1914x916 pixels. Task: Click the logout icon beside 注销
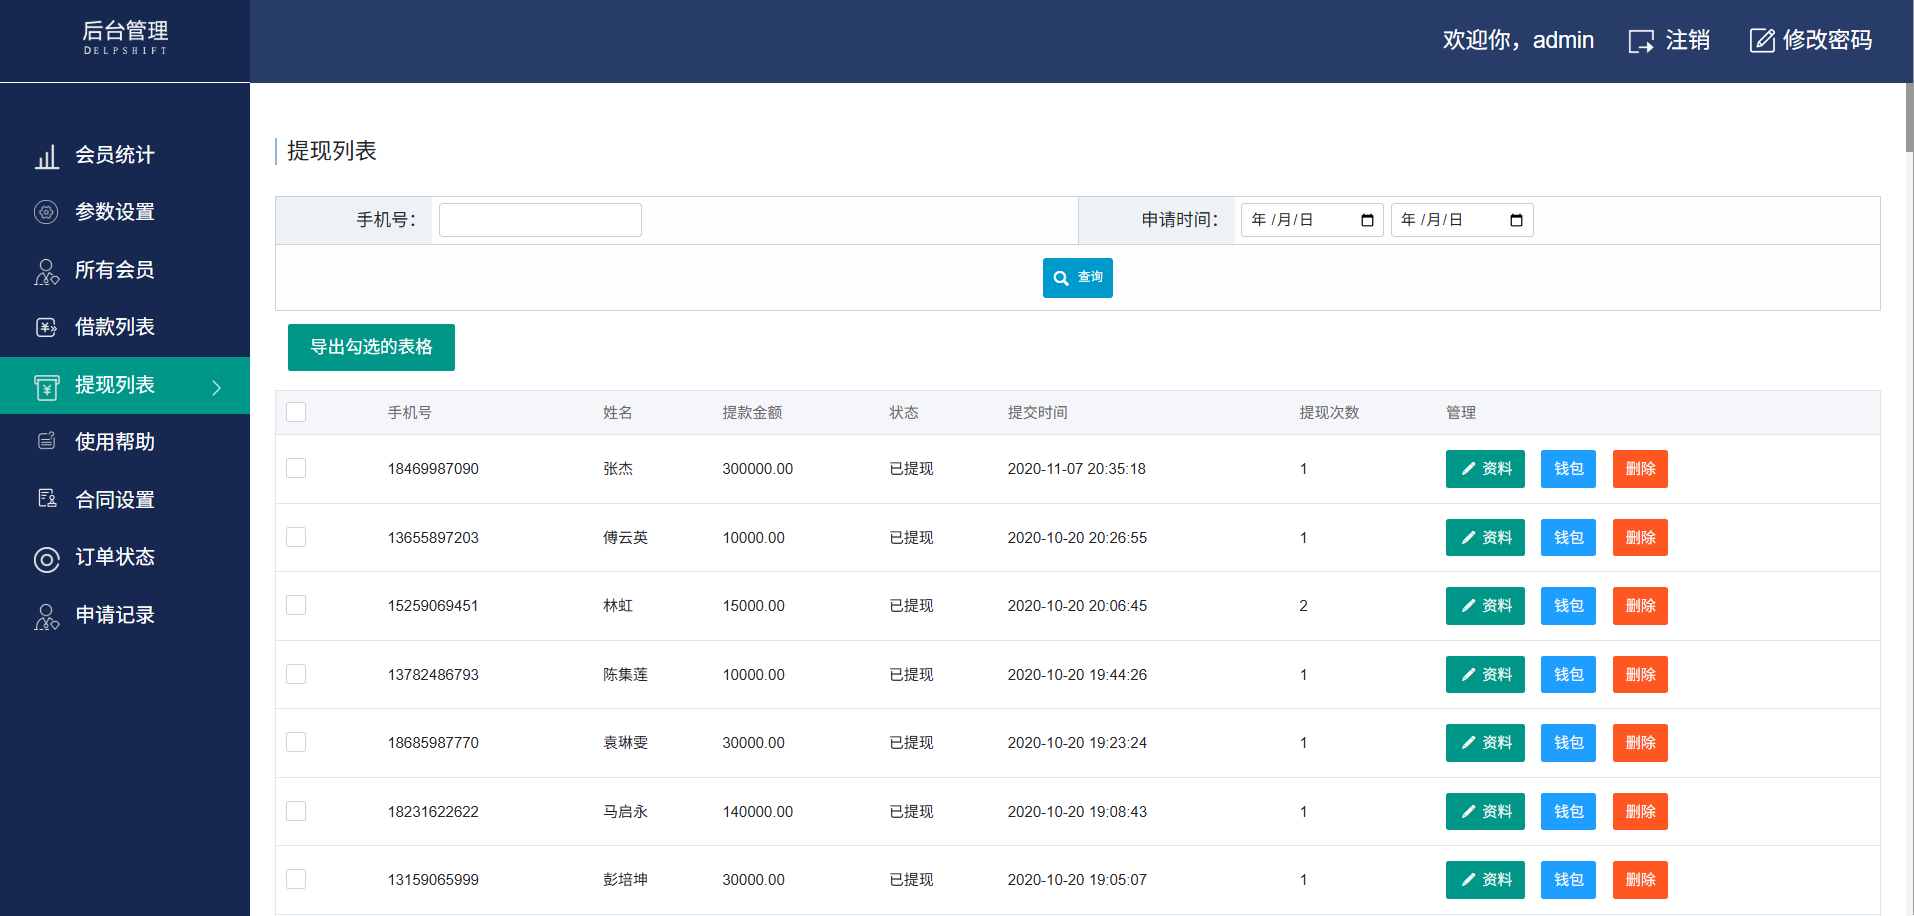pyautogui.click(x=1640, y=41)
